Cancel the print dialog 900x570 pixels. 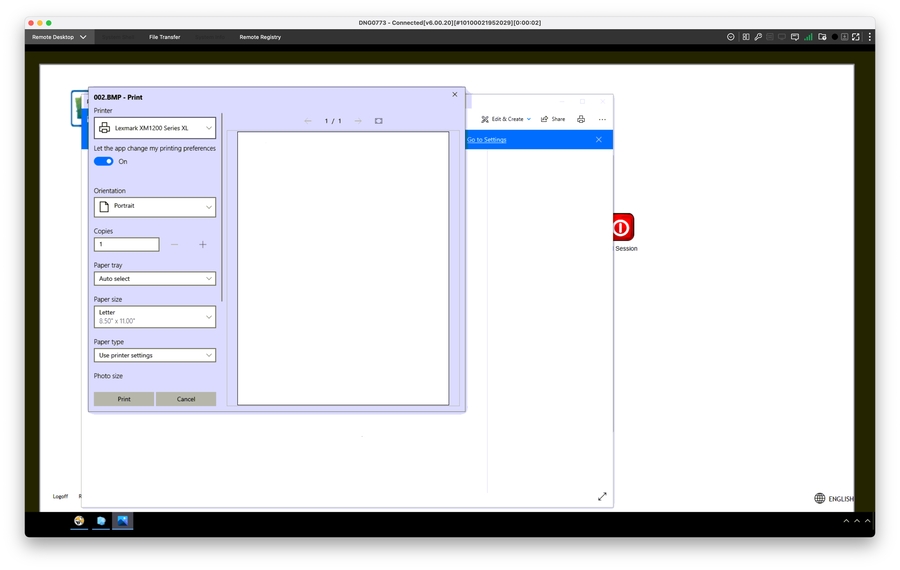click(186, 399)
